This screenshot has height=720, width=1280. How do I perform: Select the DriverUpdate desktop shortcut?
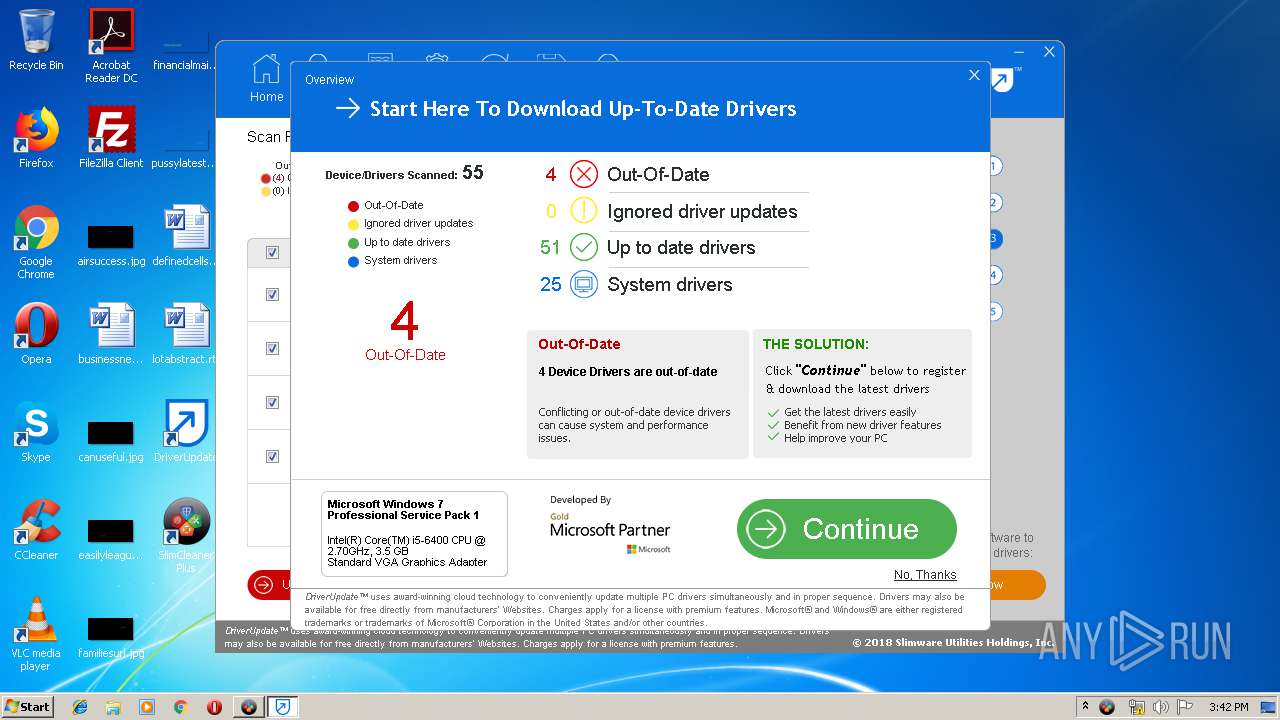tap(187, 432)
